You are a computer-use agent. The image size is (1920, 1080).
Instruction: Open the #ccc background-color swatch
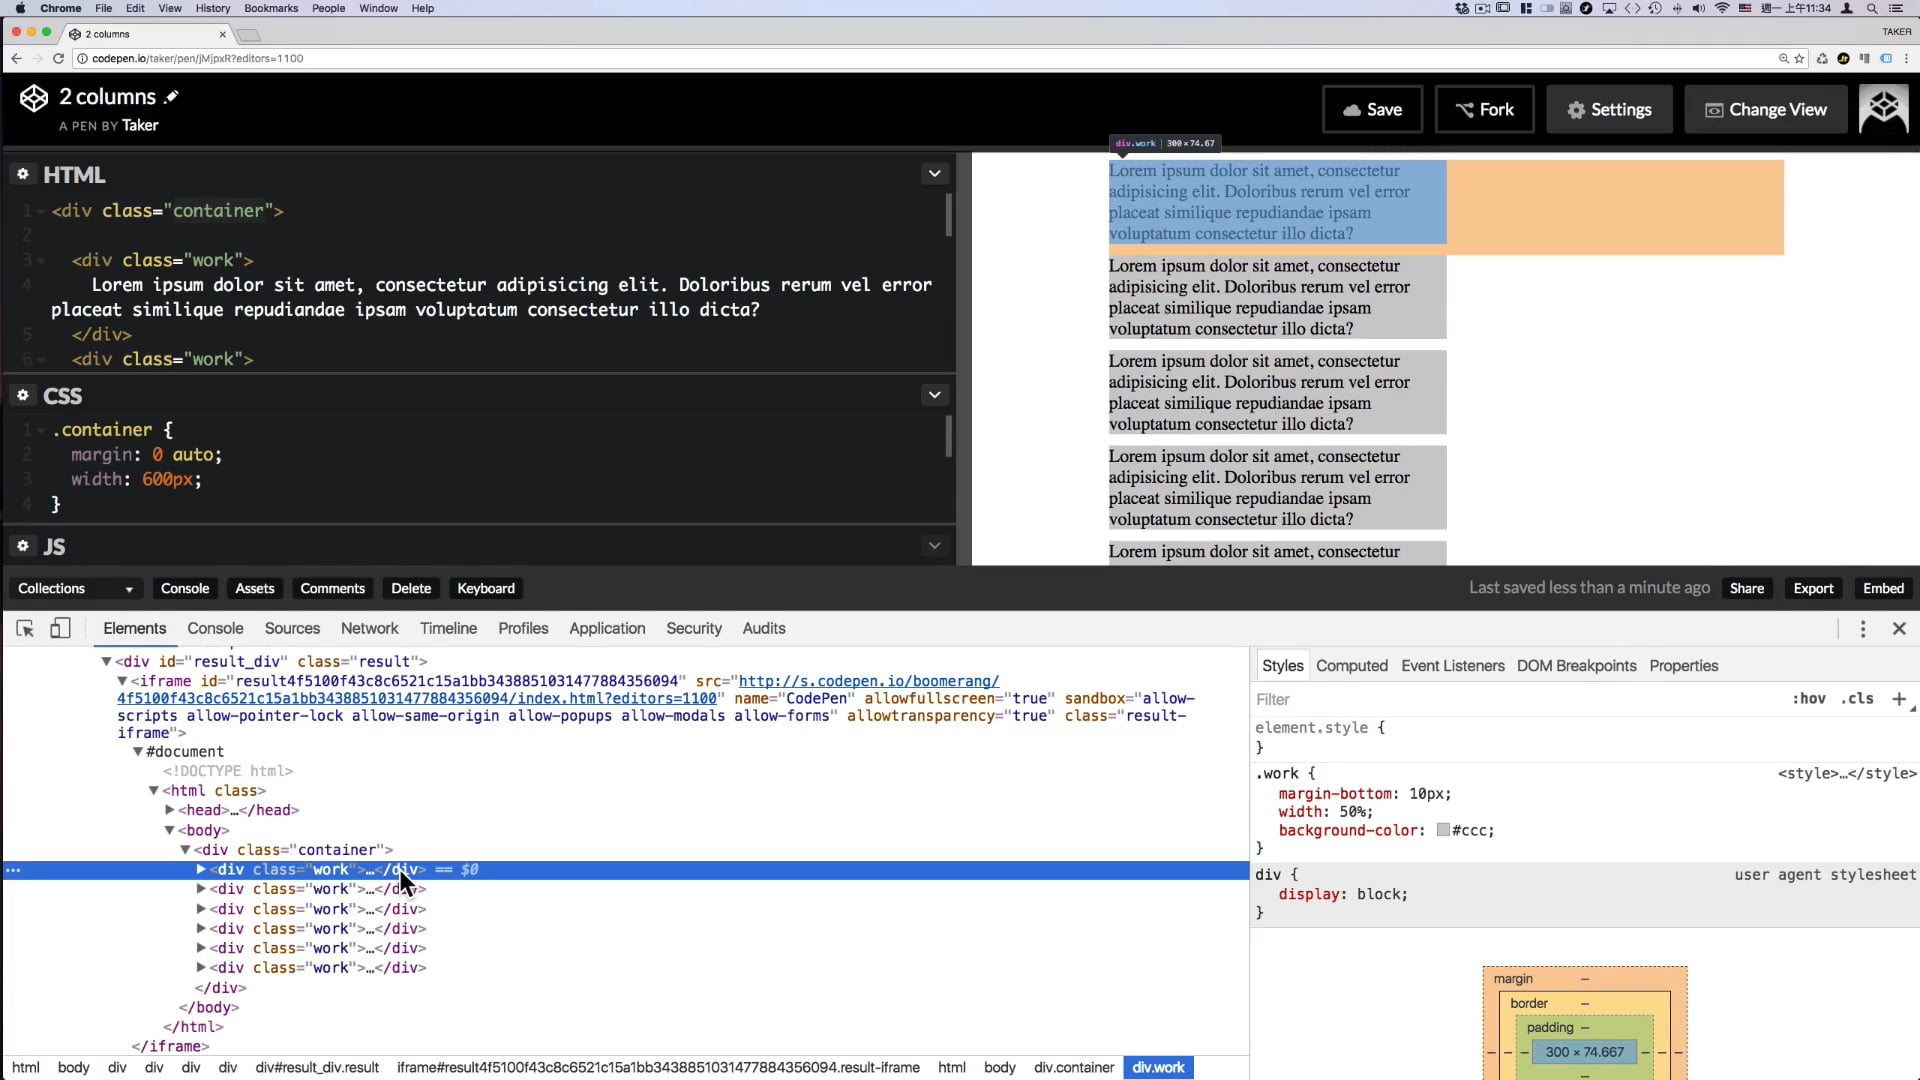click(x=1443, y=830)
